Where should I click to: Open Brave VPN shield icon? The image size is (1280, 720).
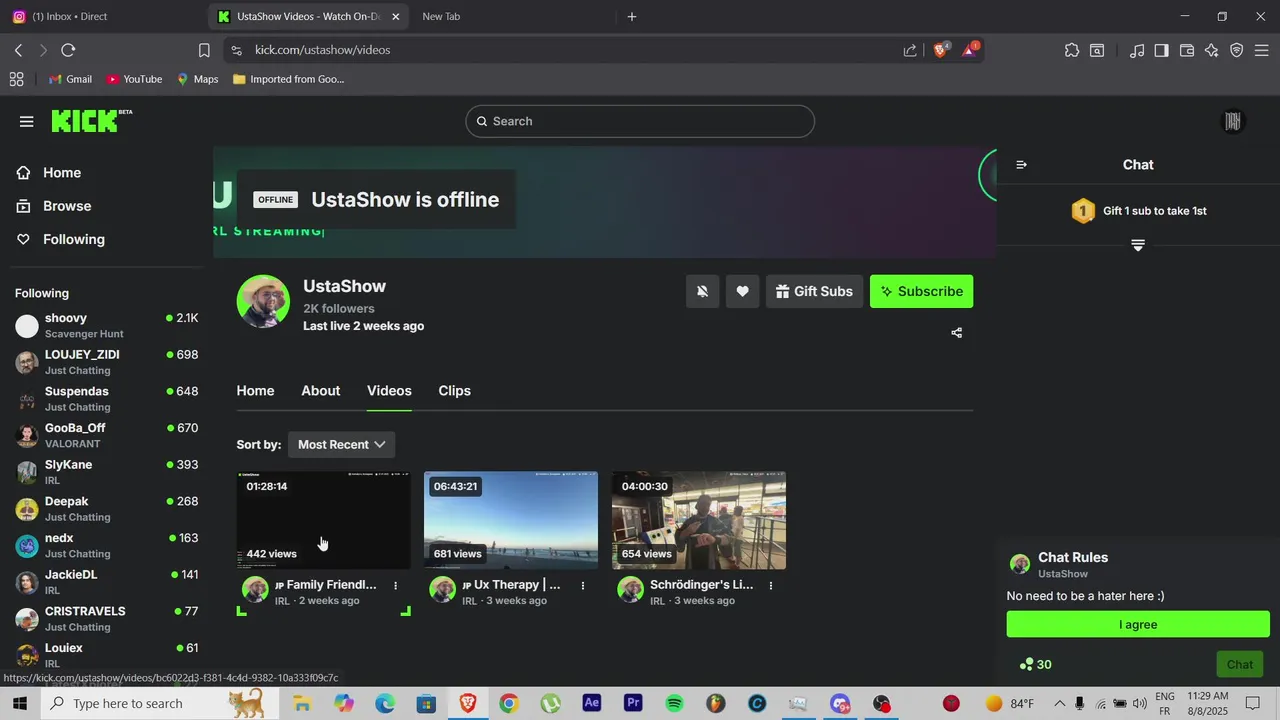coord(1237,50)
